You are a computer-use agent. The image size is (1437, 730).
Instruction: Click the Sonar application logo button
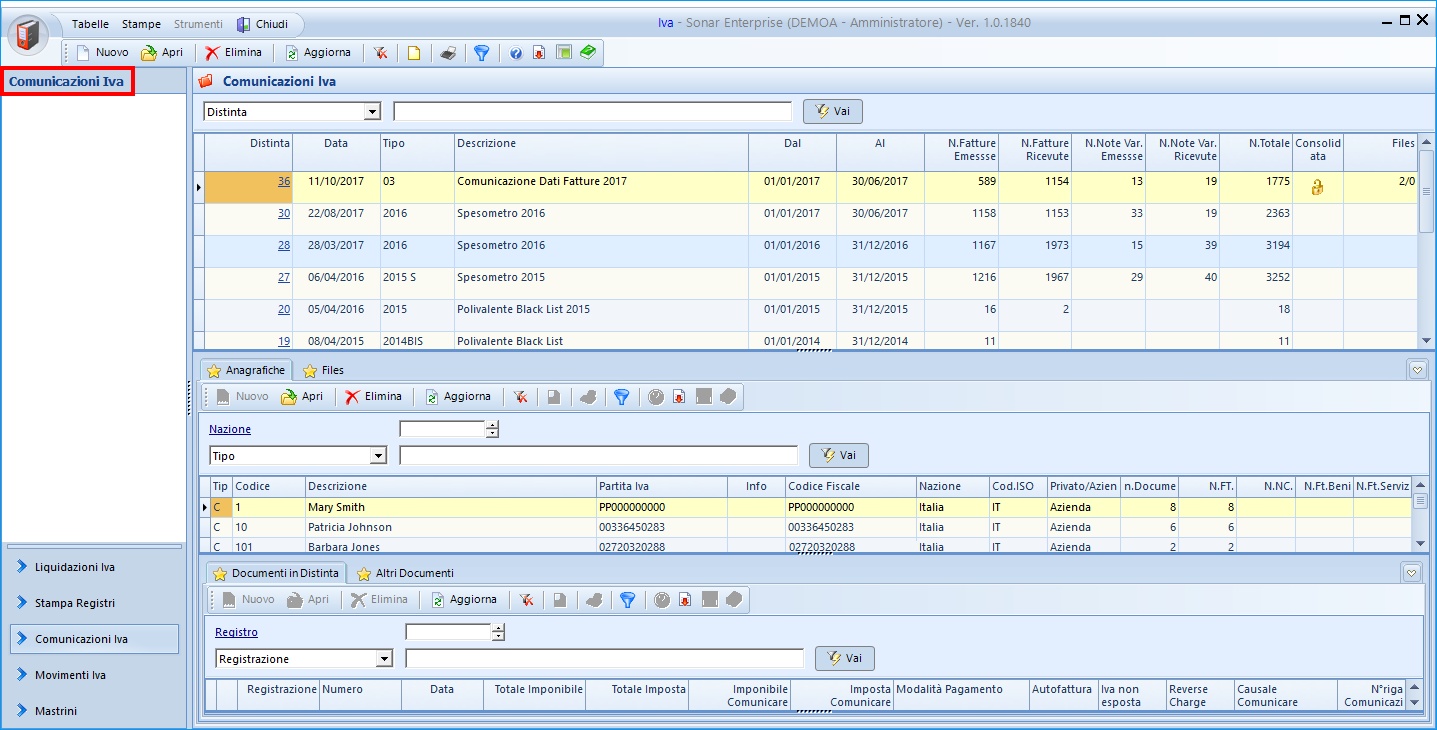[x=28, y=34]
